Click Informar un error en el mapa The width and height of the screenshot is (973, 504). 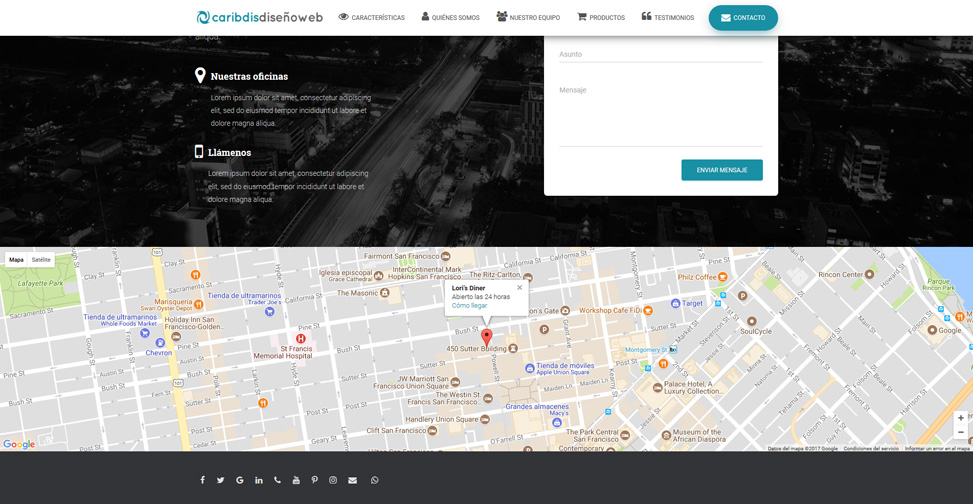point(937,448)
